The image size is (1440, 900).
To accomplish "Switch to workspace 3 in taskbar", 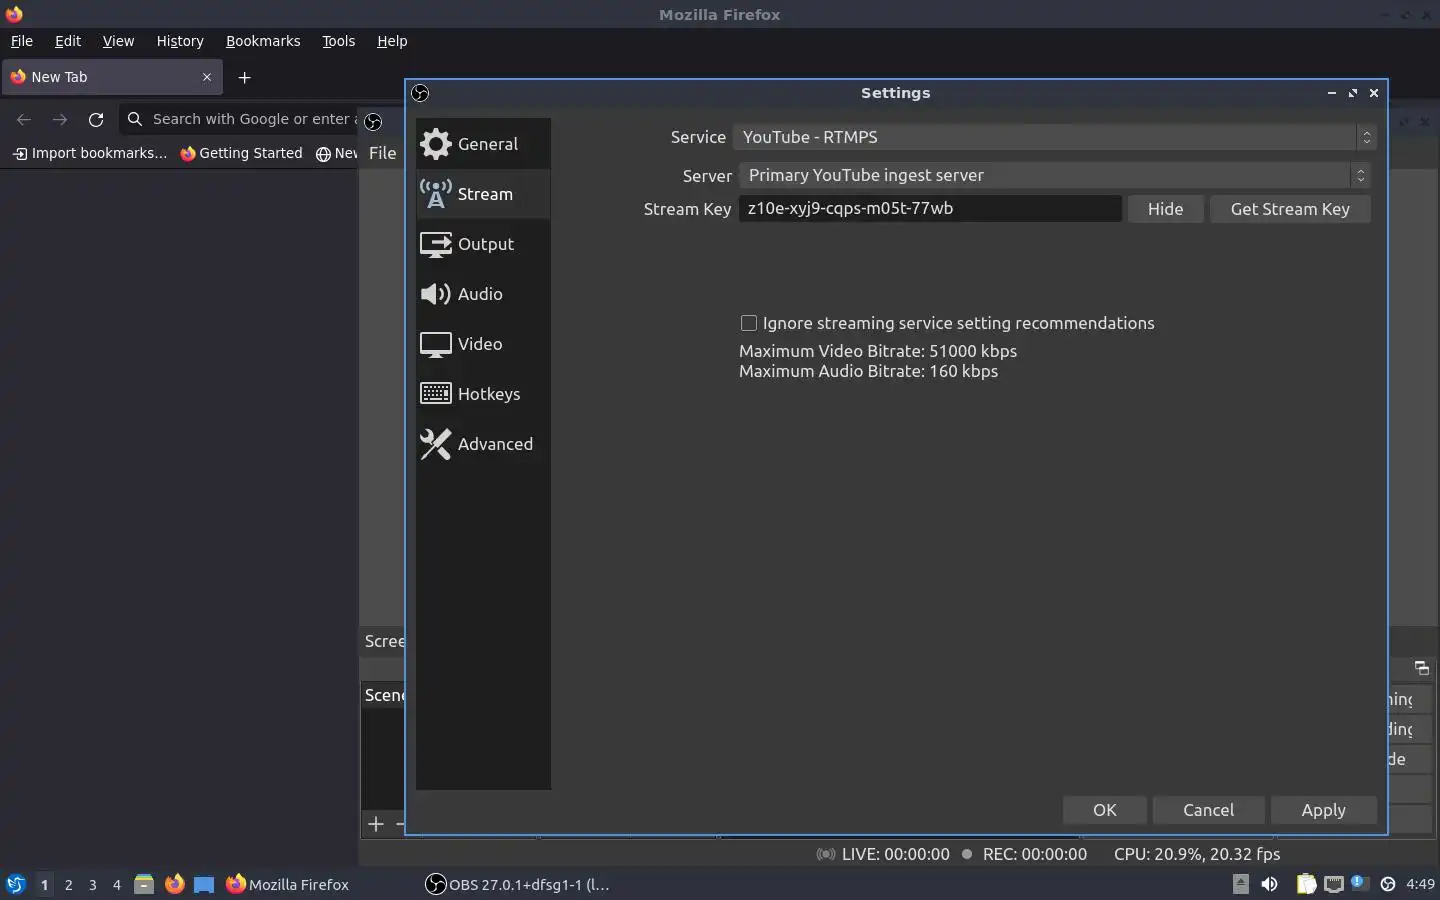I will coord(92,884).
